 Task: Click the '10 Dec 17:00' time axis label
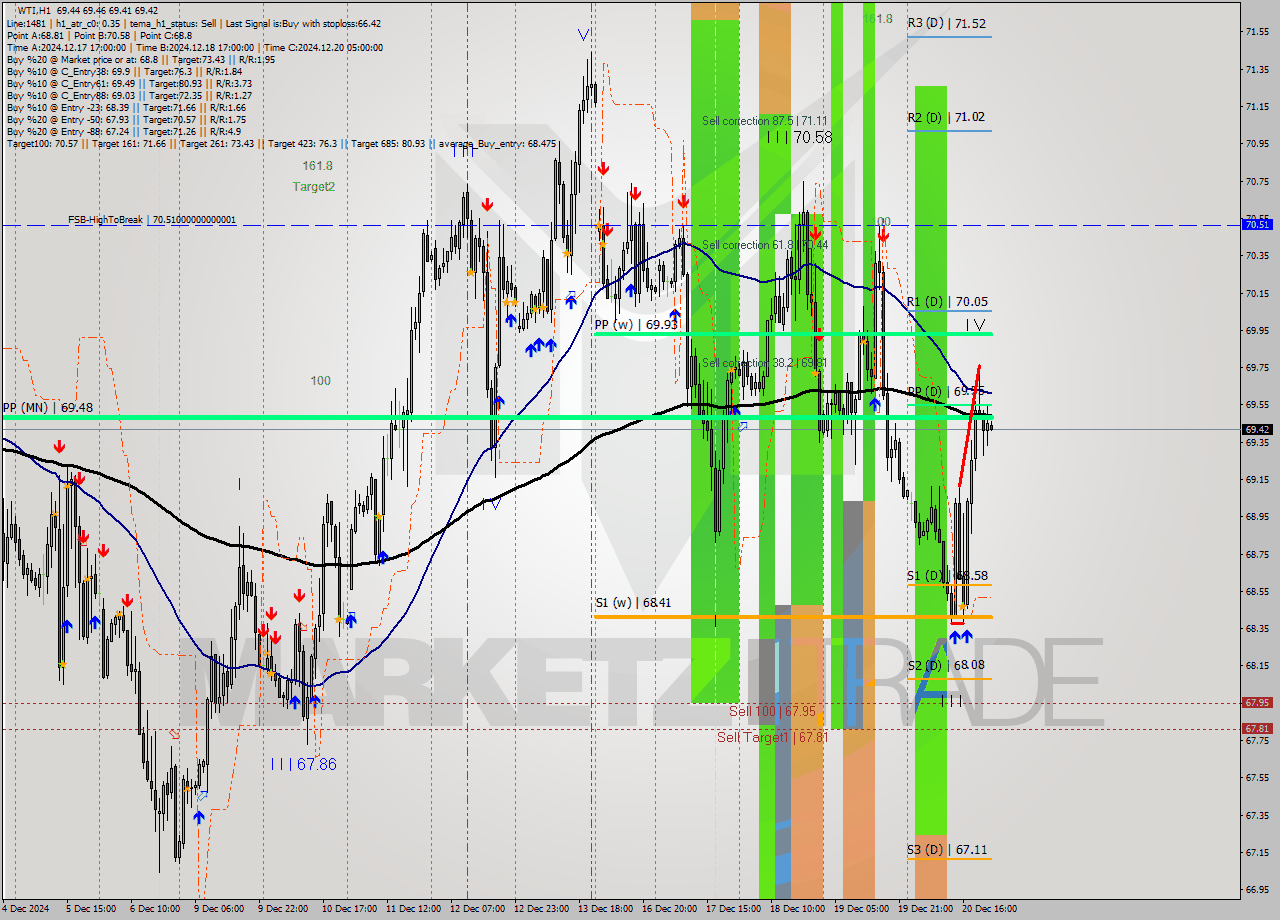pos(349,909)
